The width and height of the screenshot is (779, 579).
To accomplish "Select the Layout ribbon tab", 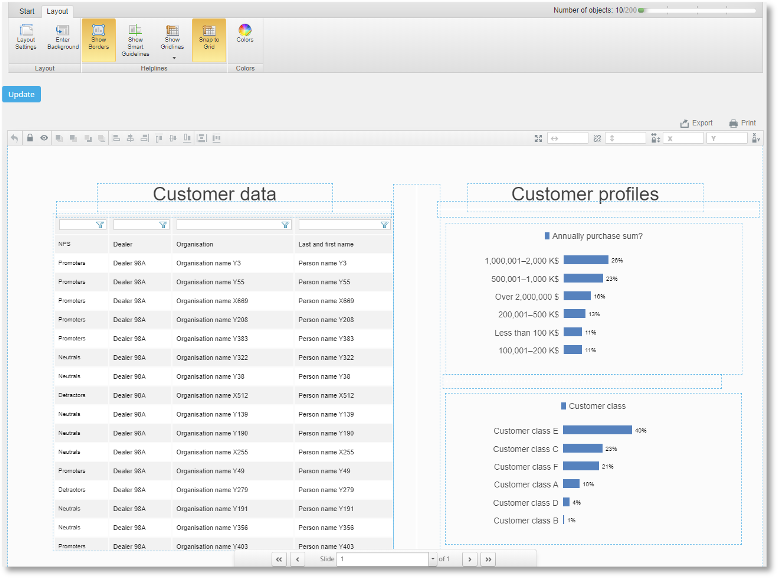I will point(57,11).
